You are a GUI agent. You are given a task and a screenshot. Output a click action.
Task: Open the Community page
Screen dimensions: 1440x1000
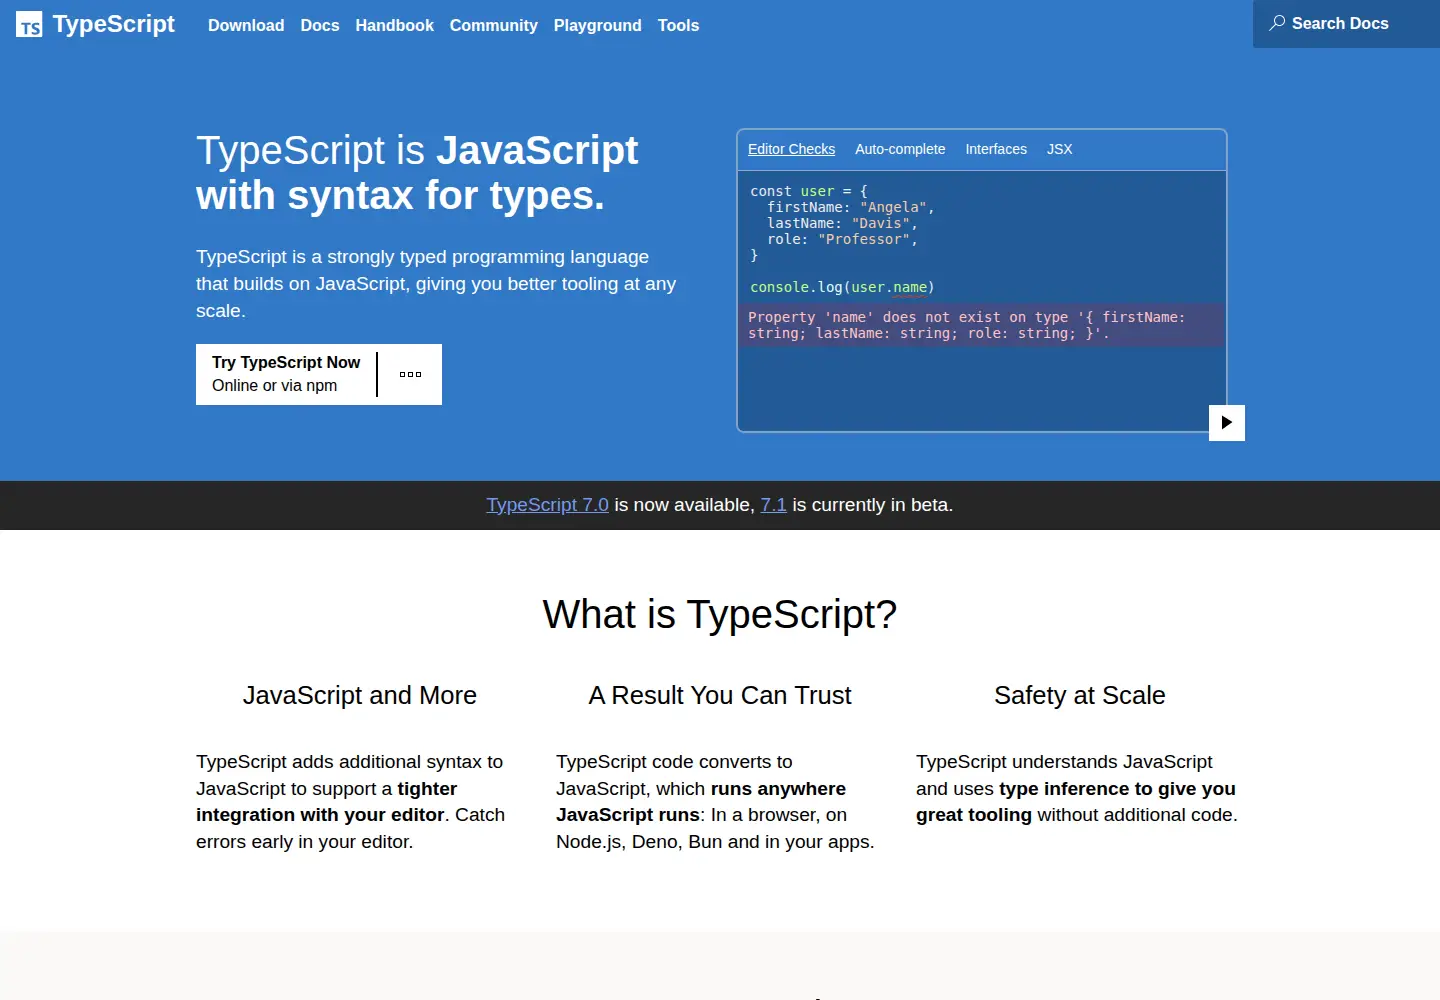[x=493, y=25]
